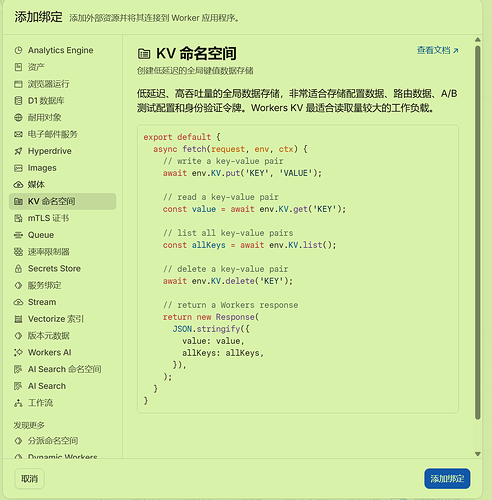Click the Analytics Engine clock icon

pyautogui.click(x=18, y=50)
